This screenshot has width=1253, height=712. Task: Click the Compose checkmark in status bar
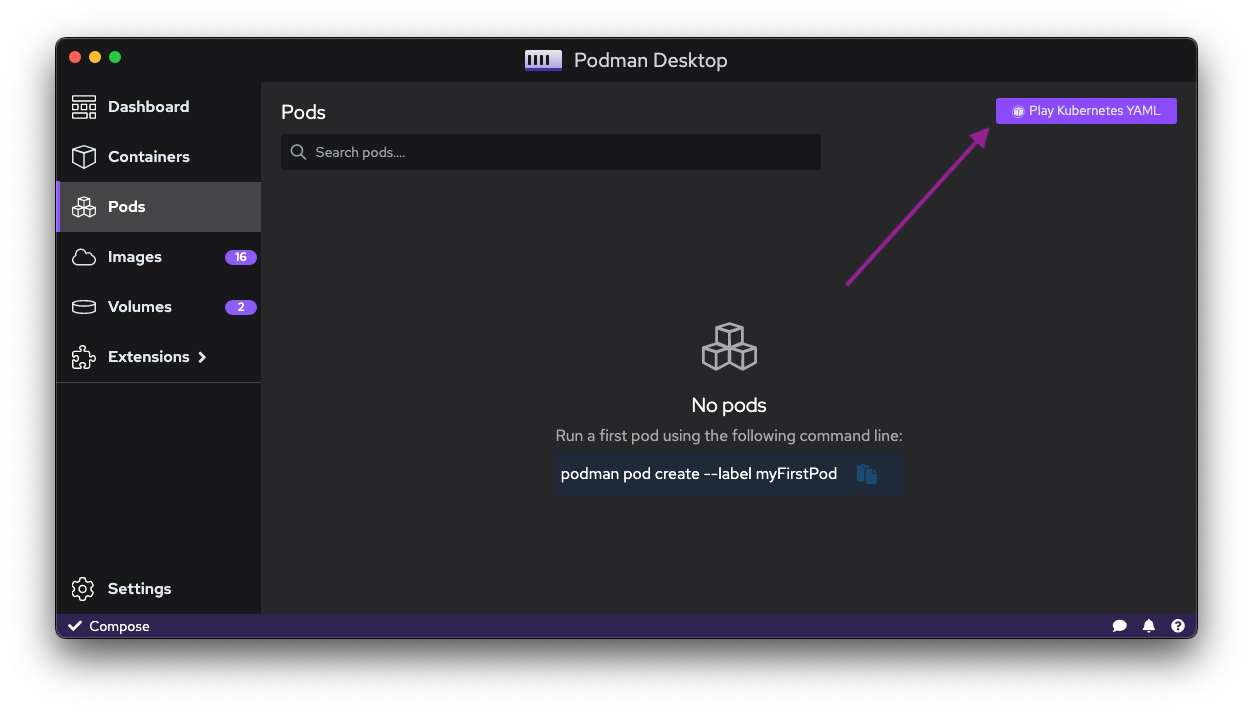coord(75,625)
